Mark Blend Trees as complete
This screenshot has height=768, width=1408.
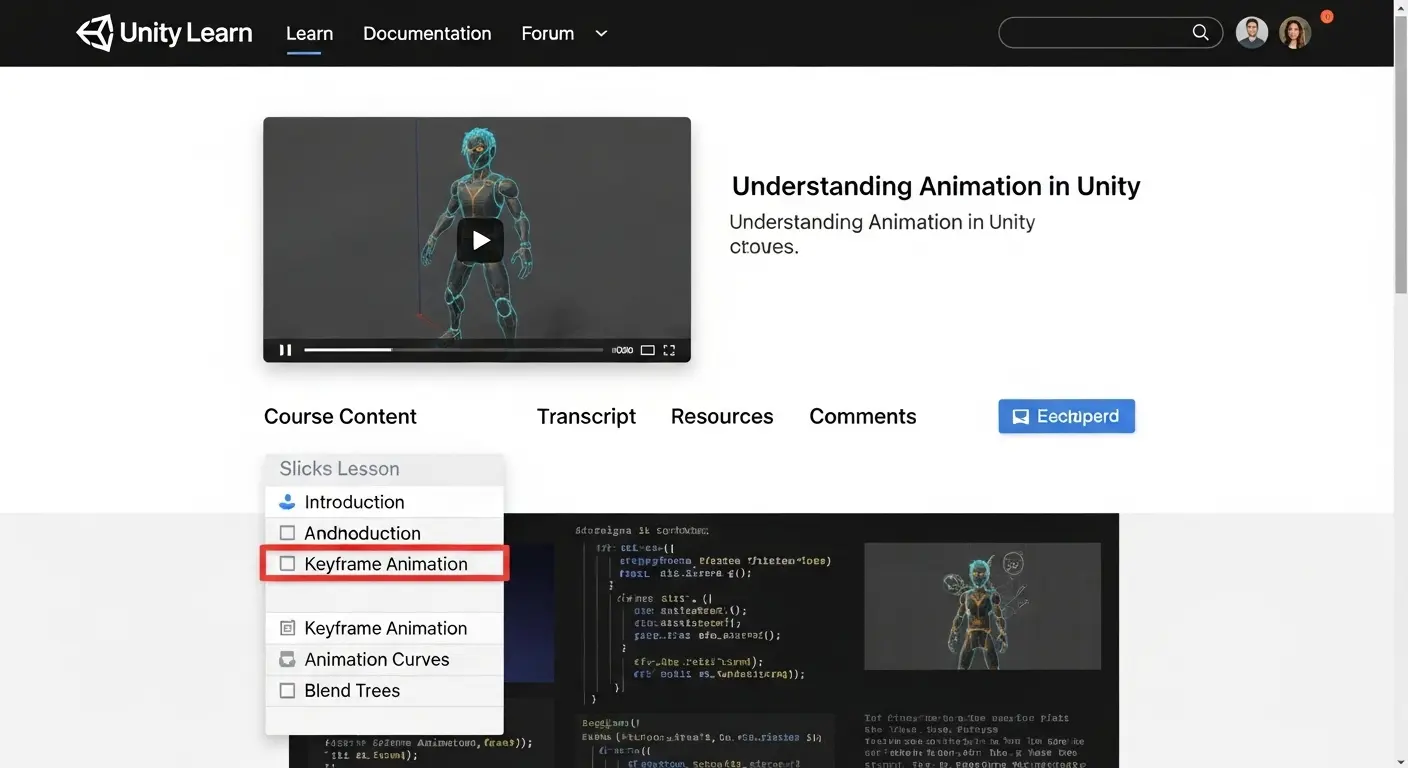(x=287, y=690)
